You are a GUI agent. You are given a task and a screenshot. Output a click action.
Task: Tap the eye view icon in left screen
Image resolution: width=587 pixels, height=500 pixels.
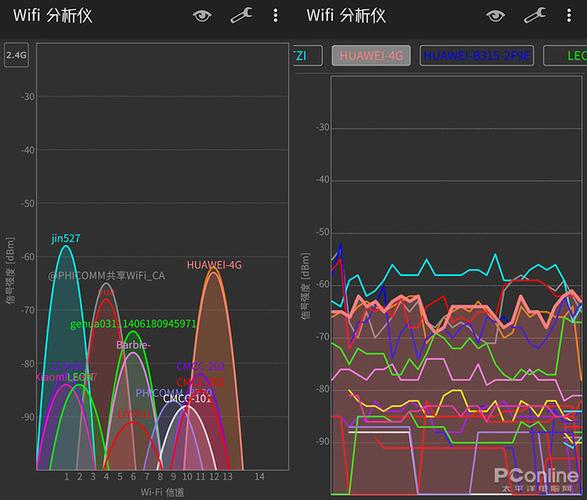202,16
